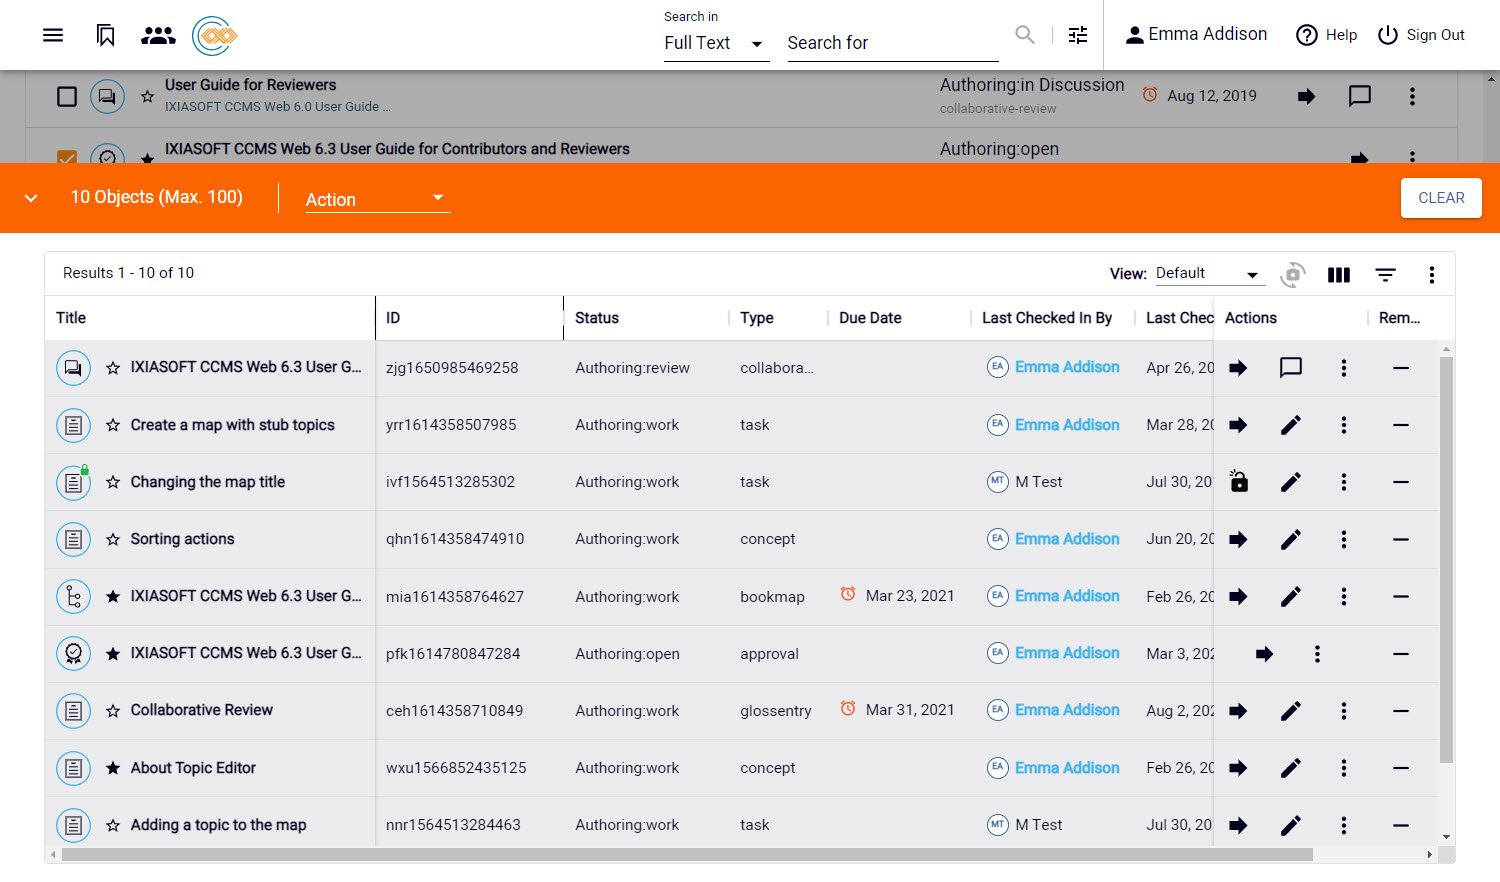Check the User Guide for Reviewers checkbox
The image size is (1500, 882).
tap(67, 96)
